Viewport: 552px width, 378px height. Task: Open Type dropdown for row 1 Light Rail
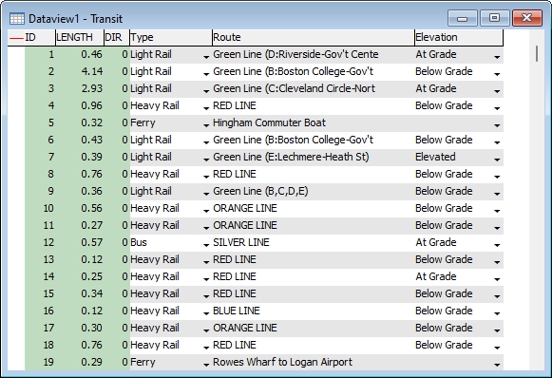pos(206,56)
